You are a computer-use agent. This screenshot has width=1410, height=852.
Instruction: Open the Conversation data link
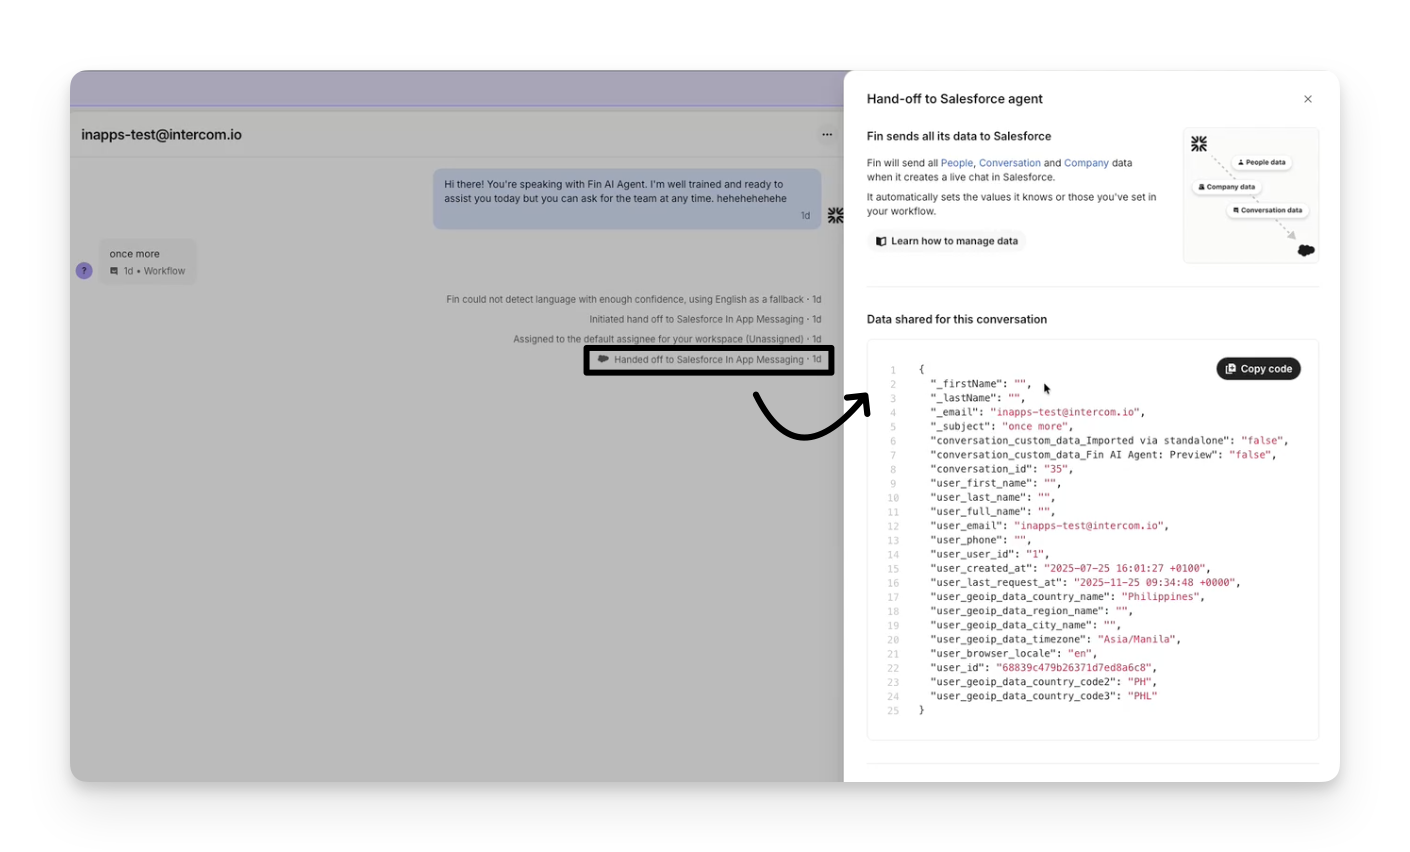[x=1009, y=163]
